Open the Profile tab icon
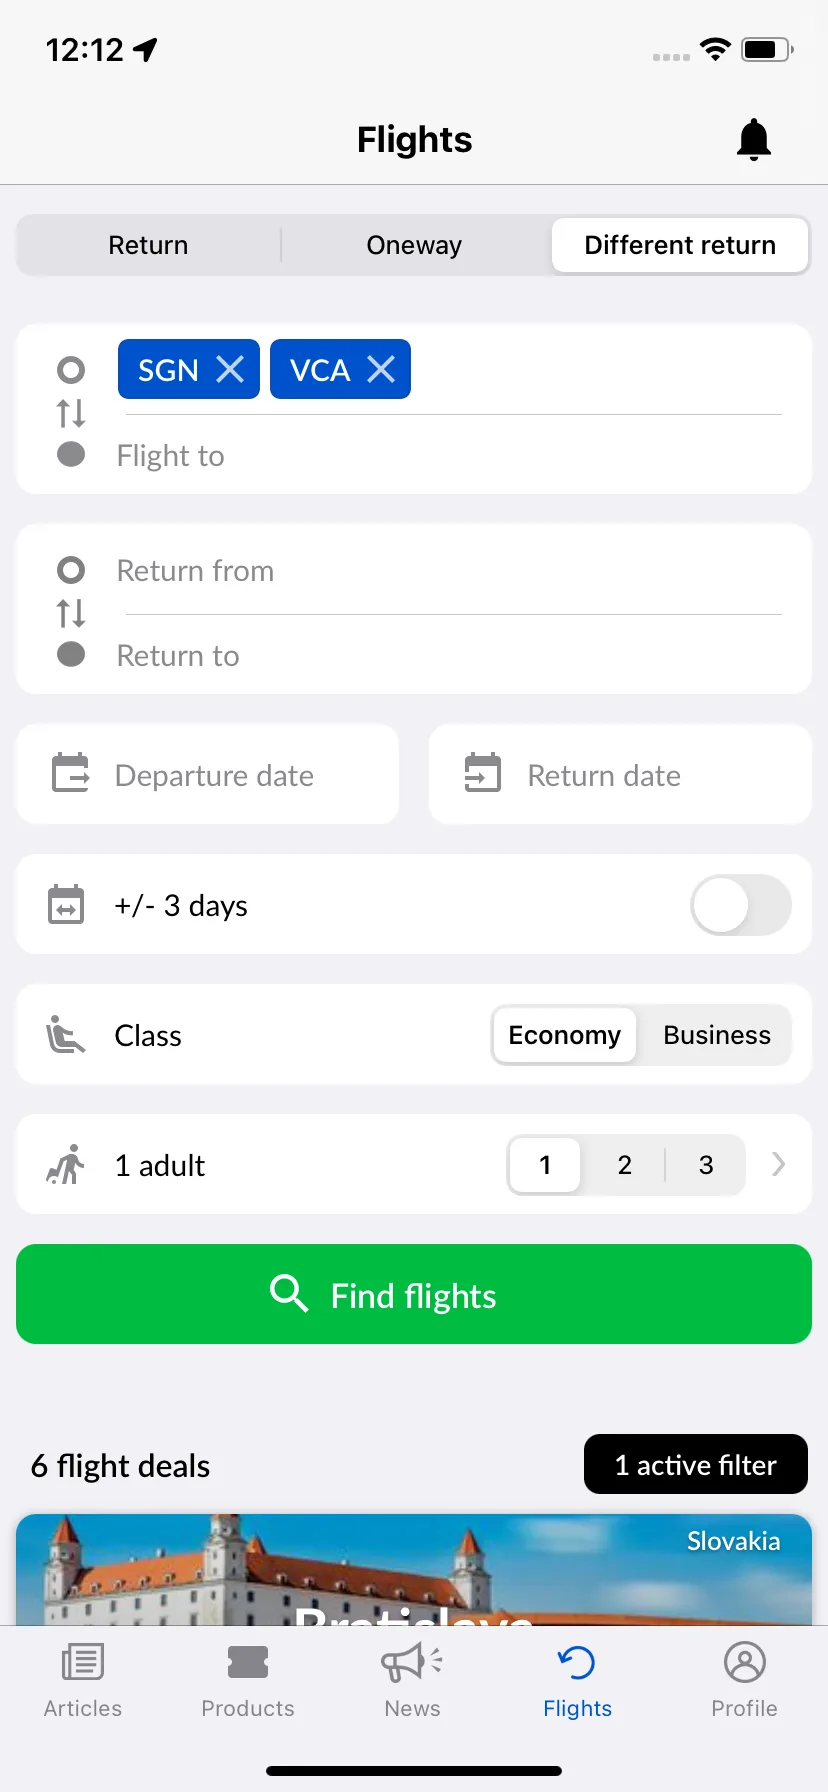This screenshot has width=828, height=1792. (744, 1662)
